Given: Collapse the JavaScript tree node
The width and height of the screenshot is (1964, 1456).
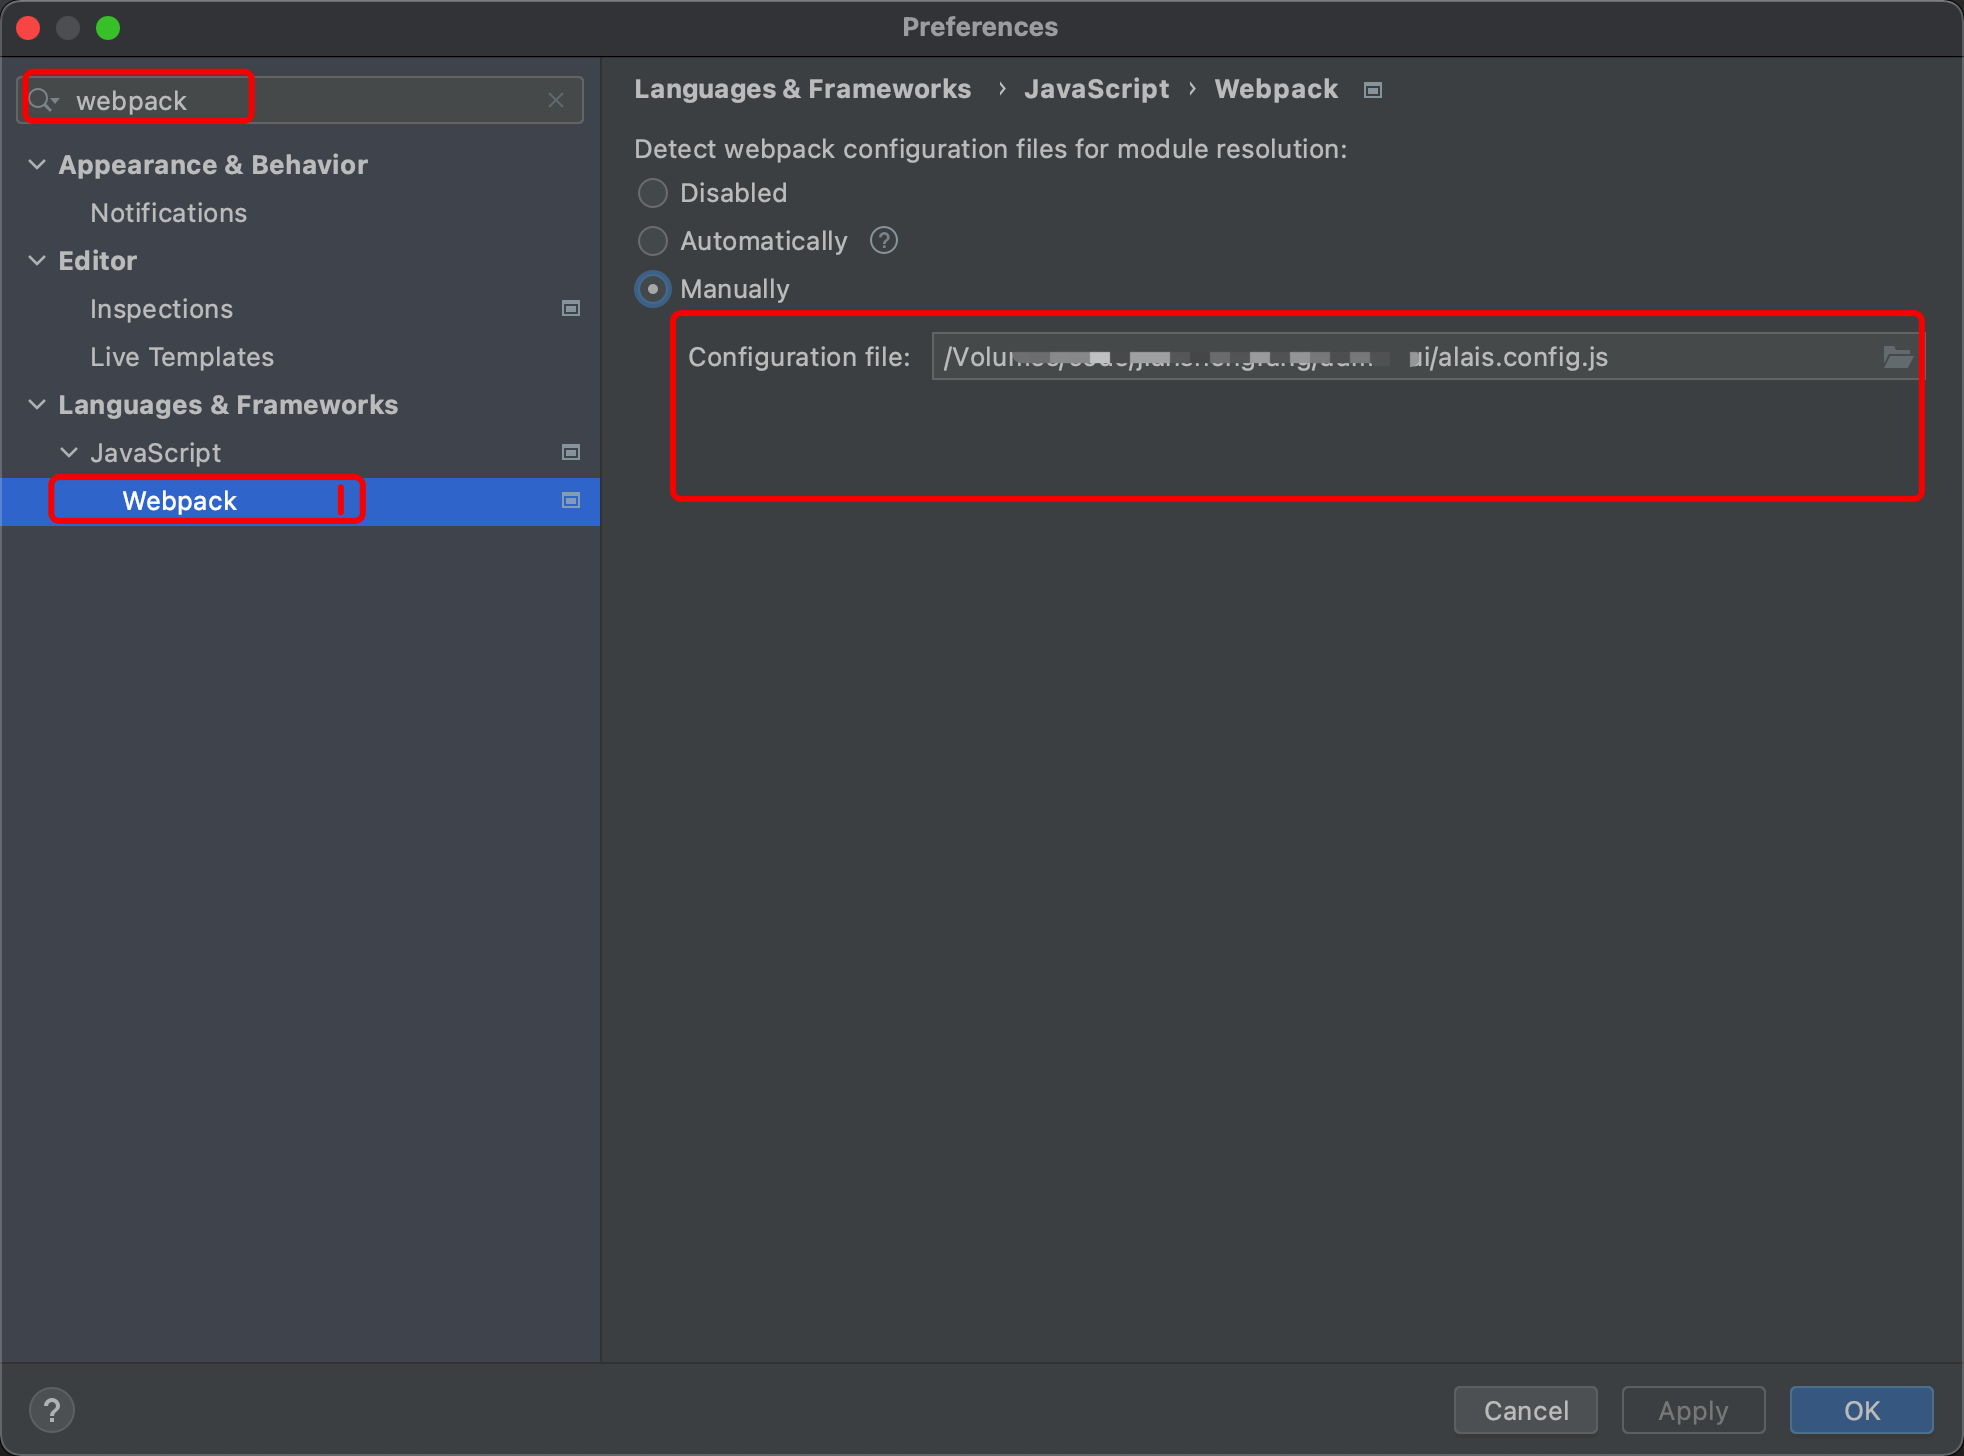Looking at the screenshot, I should (x=69, y=452).
